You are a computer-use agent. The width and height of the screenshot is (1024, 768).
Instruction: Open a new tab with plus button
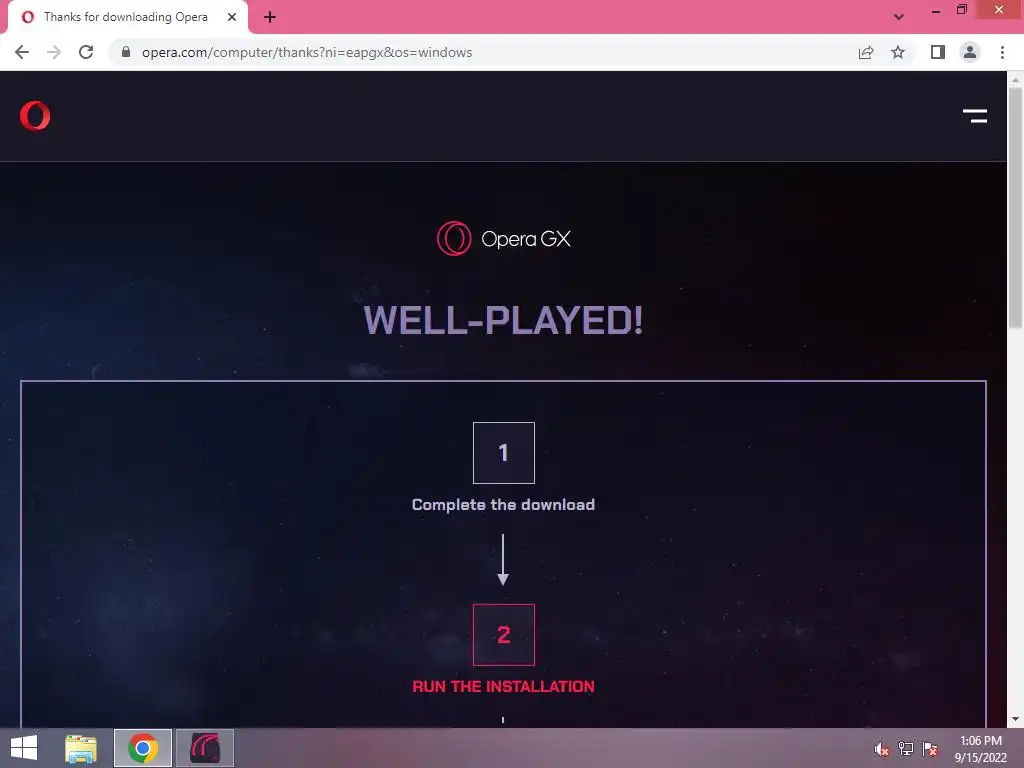[x=270, y=17]
